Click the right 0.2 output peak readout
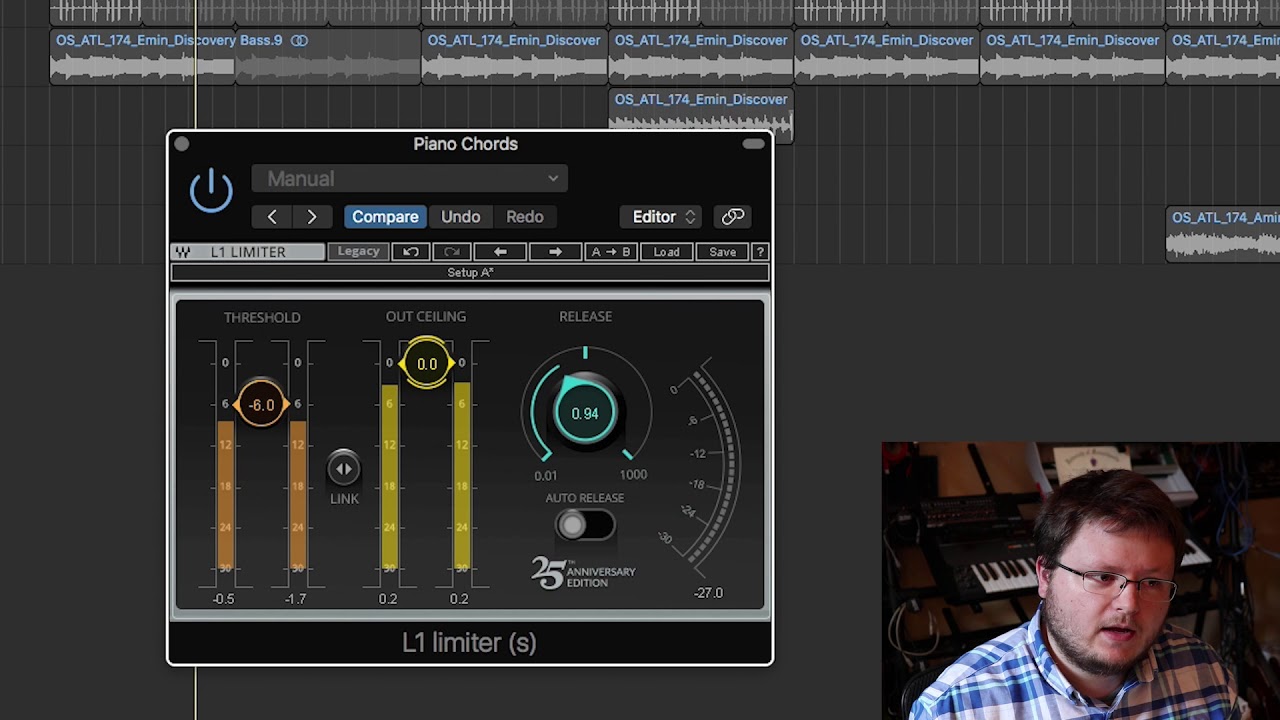 pos(459,599)
